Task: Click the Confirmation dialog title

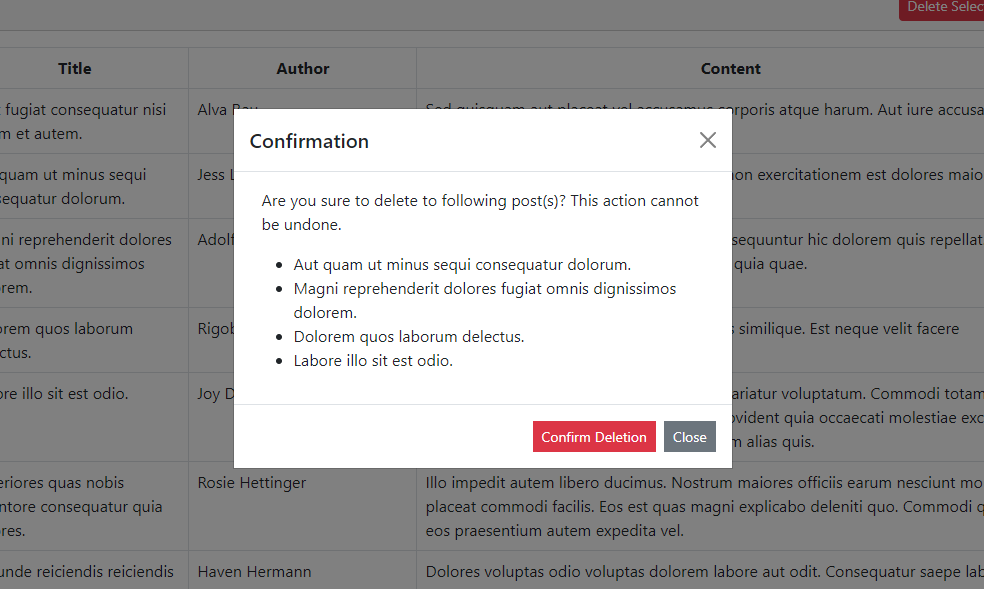Action: pos(309,141)
